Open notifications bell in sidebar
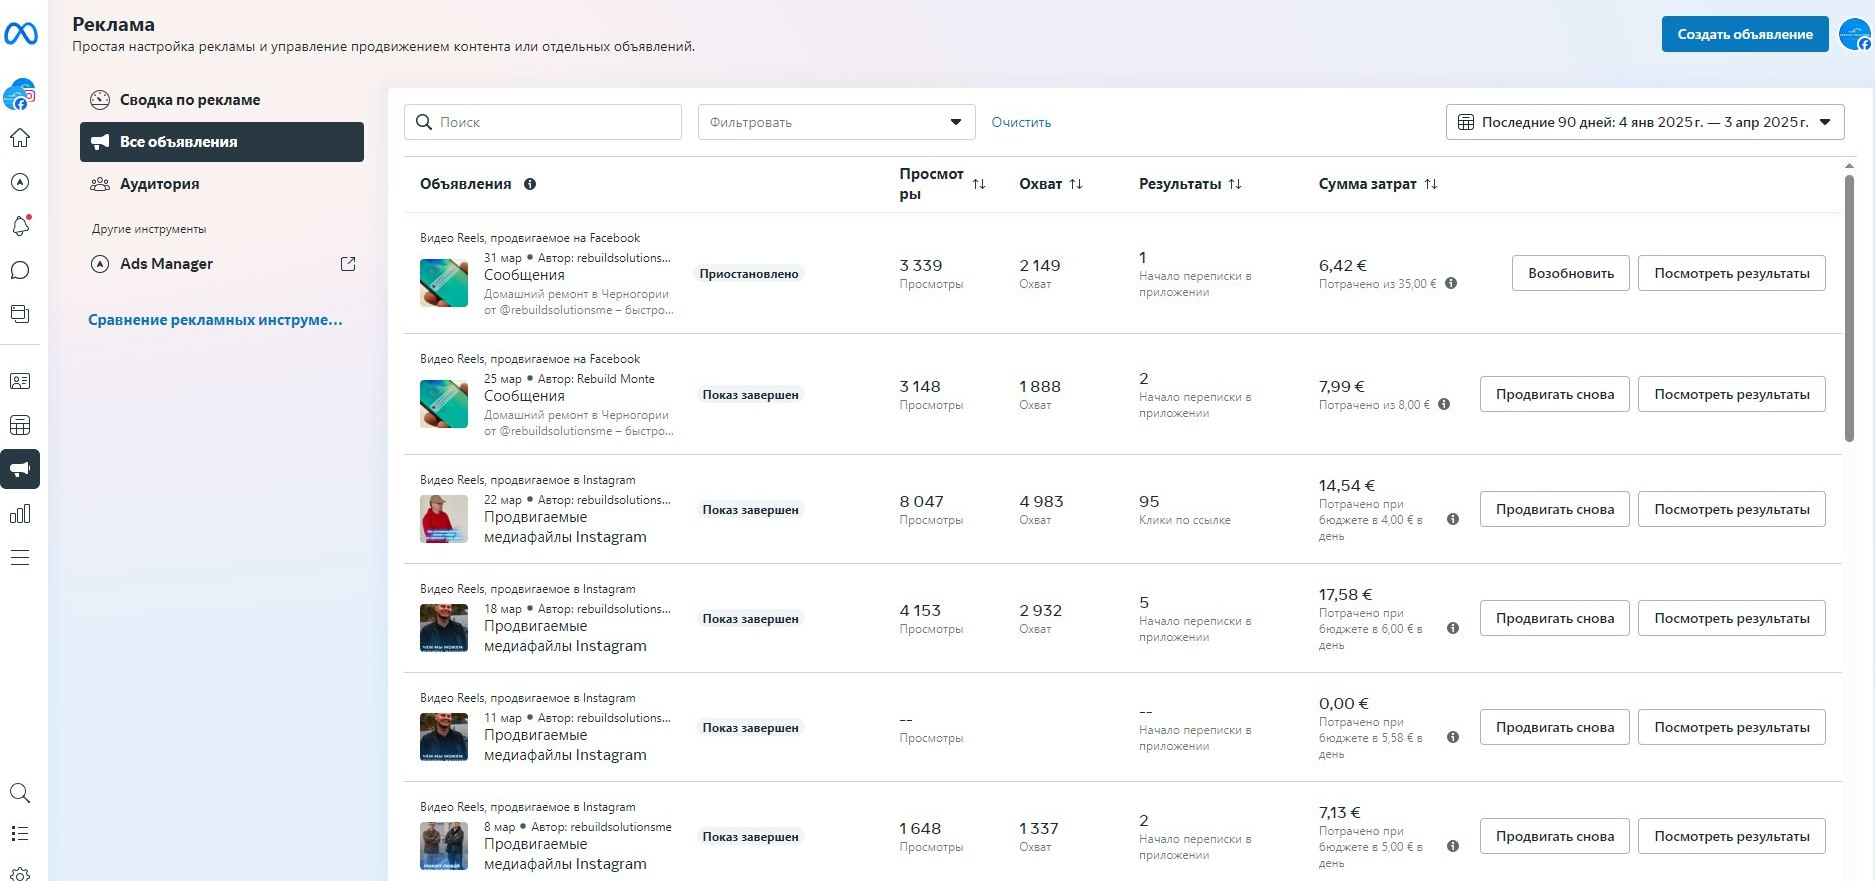Viewport: 1875px width, 881px height. pyautogui.click(x=20, y=226)
